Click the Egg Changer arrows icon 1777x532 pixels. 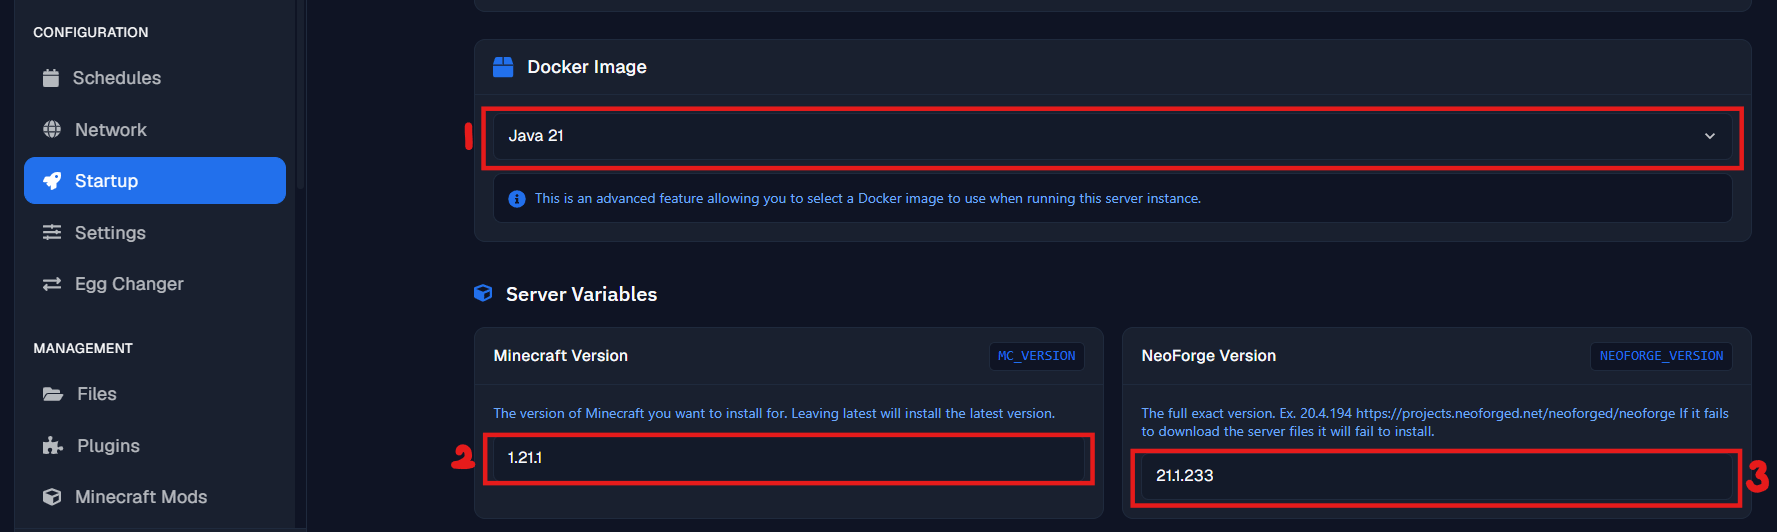point(52,284)
